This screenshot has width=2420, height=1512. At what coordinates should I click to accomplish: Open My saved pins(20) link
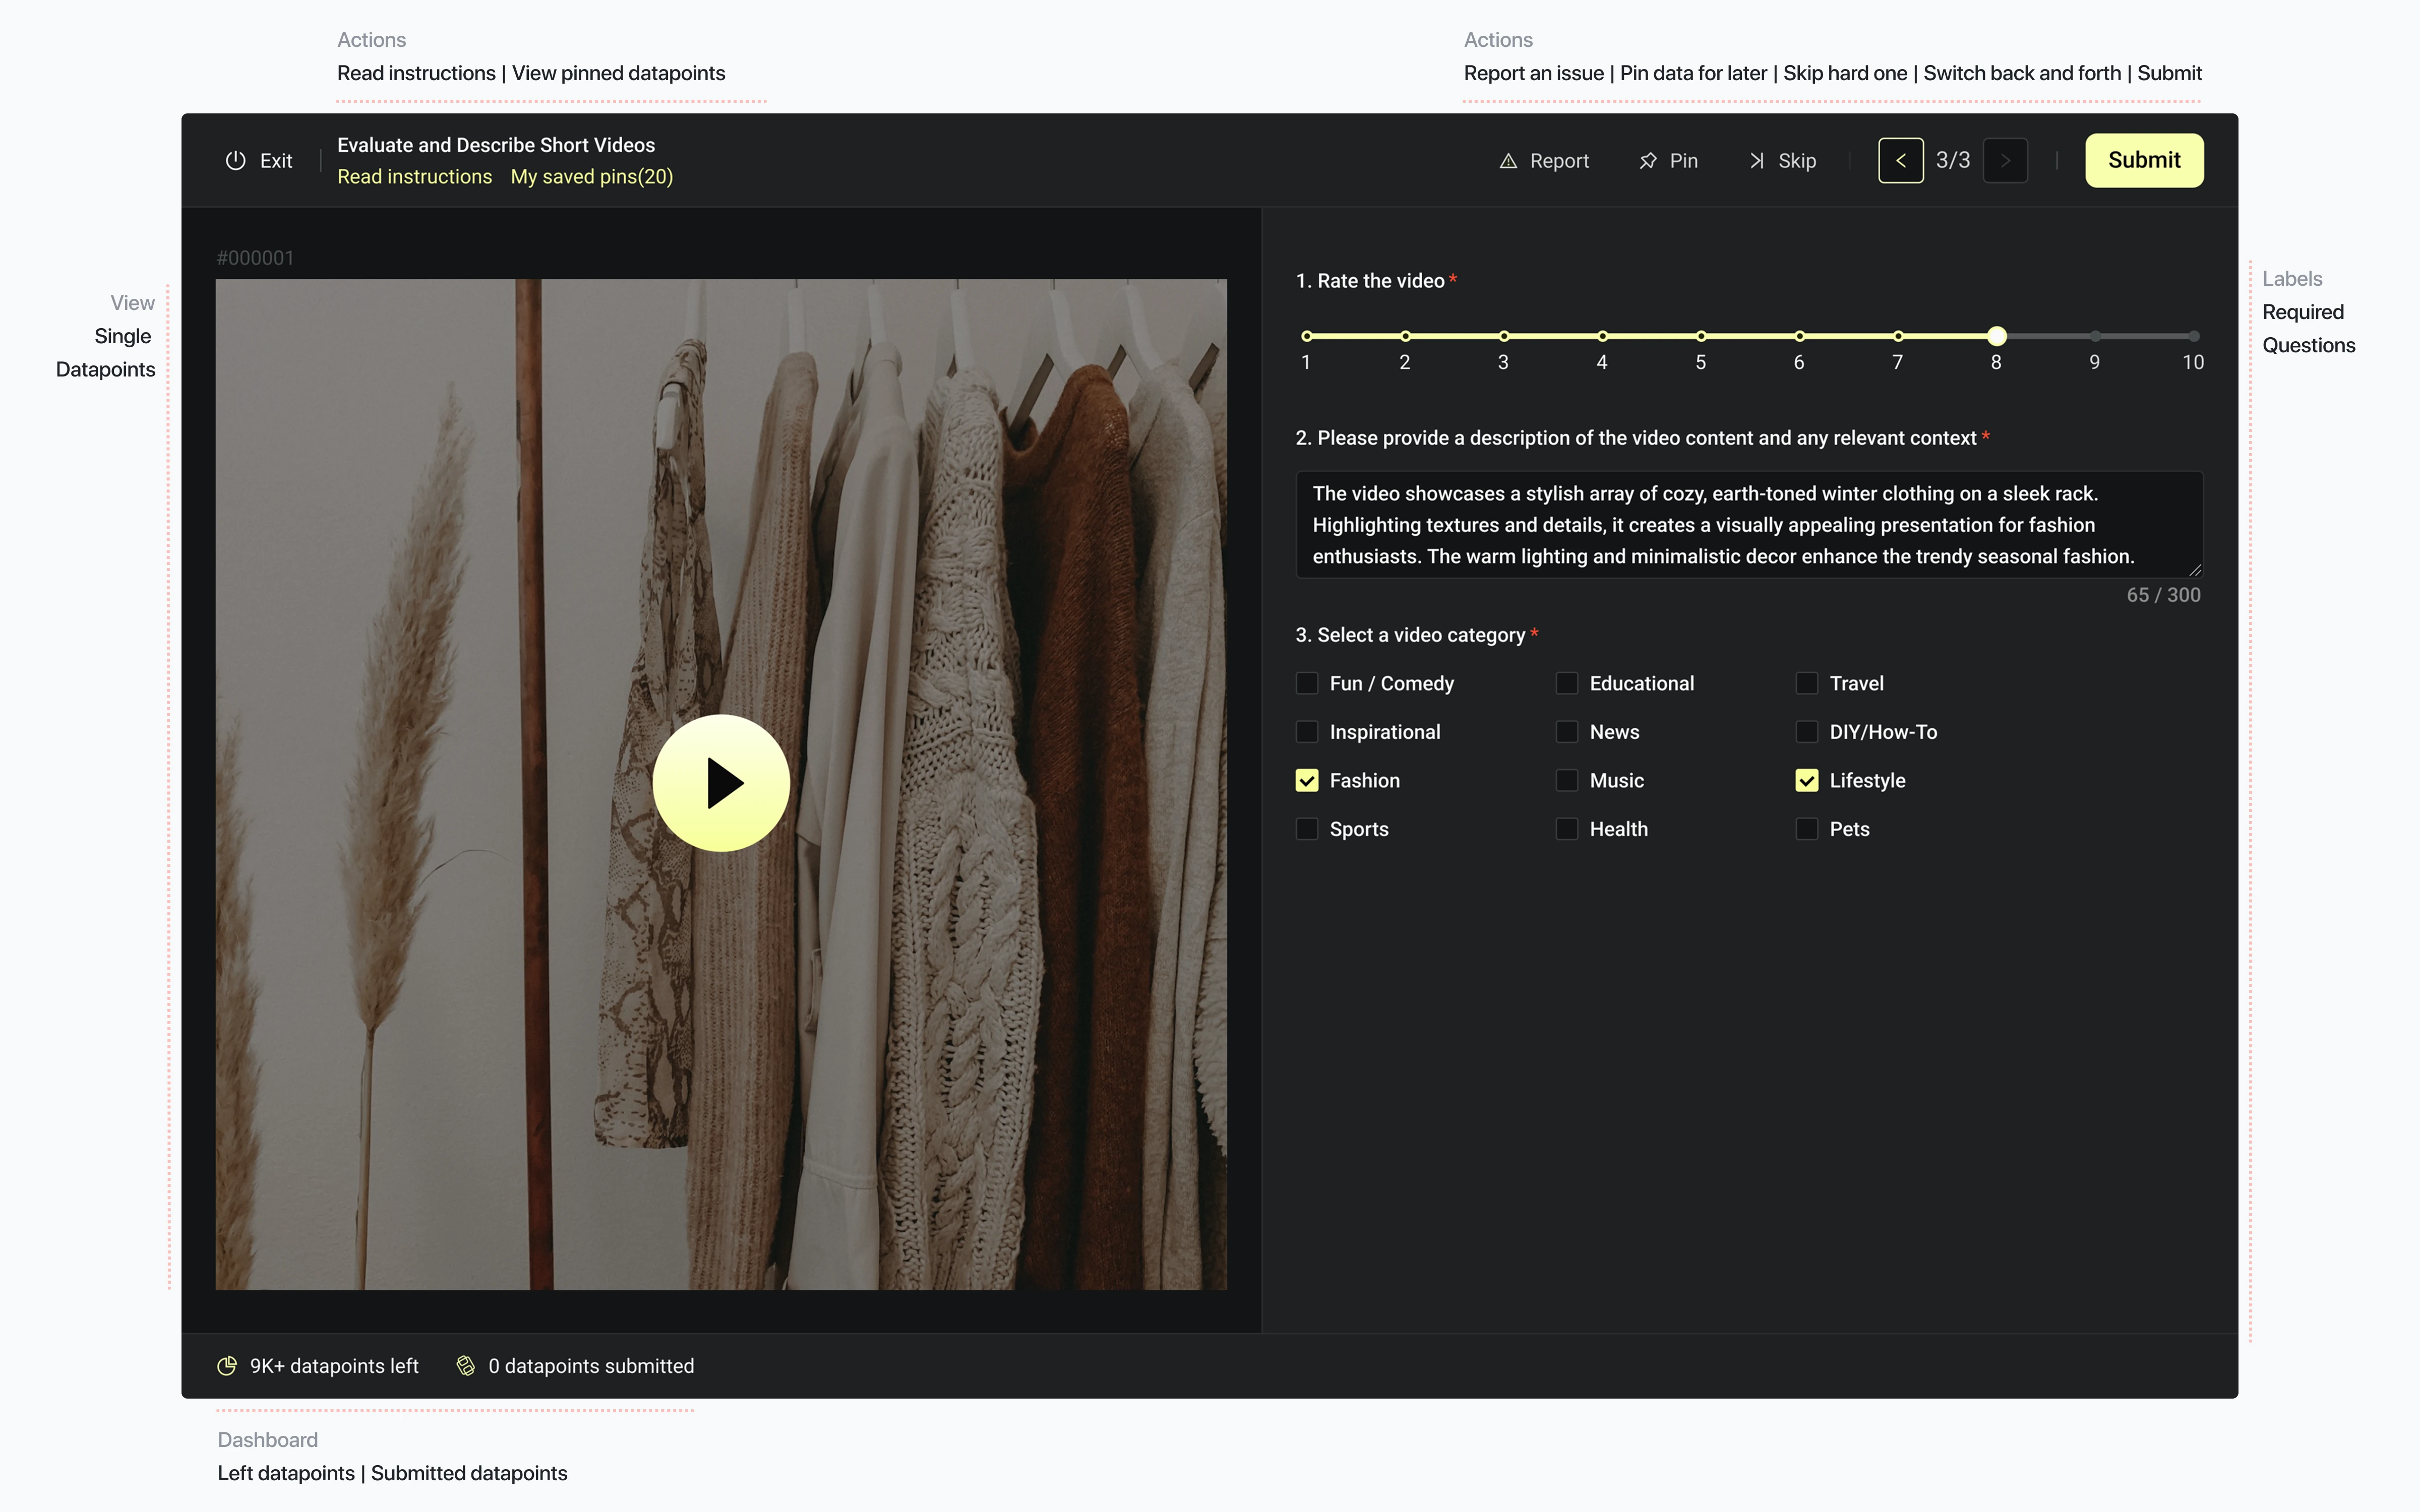[591, 177]
